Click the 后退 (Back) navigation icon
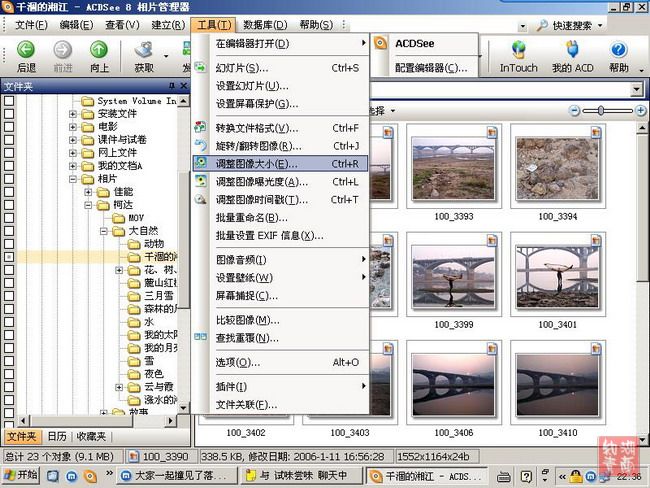 26,50
